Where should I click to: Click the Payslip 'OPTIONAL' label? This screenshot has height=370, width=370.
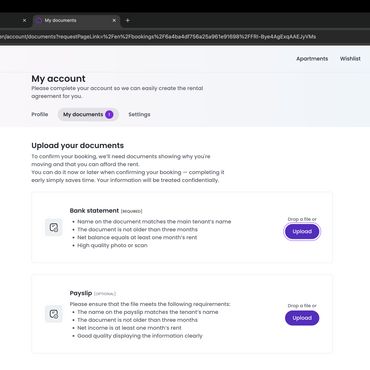[105, 294]
